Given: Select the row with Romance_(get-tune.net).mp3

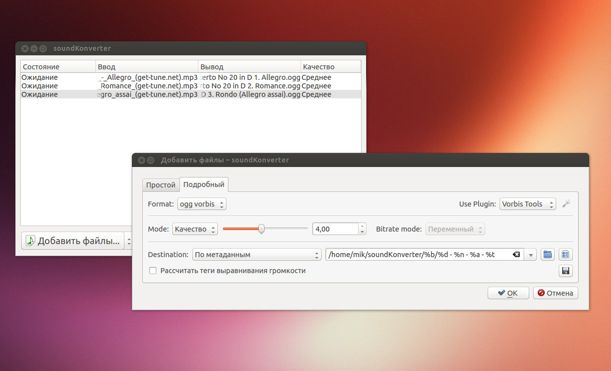Looking at the screenshot, I should [x=191, y=86].
